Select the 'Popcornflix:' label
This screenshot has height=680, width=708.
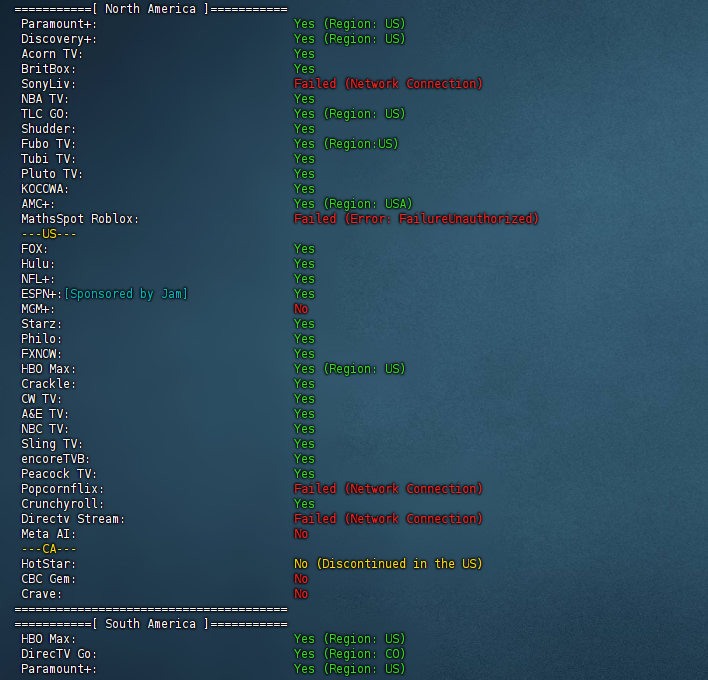62,489
